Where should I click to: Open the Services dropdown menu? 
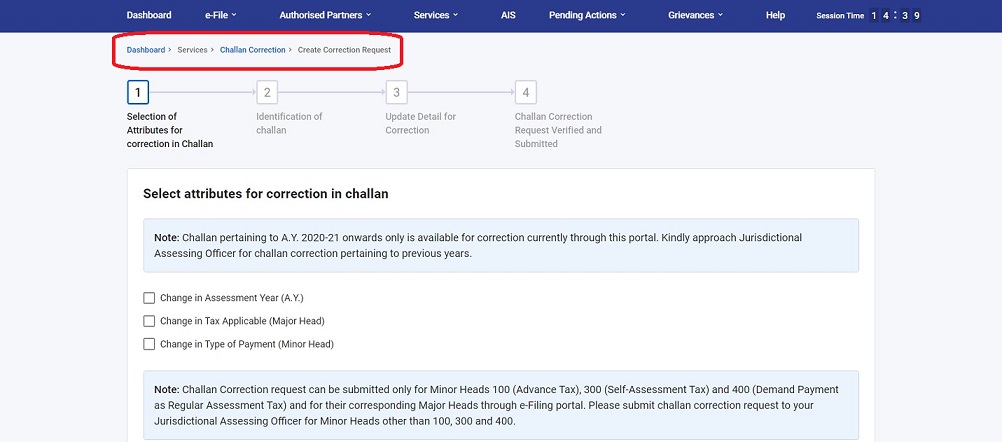(435, 15)
